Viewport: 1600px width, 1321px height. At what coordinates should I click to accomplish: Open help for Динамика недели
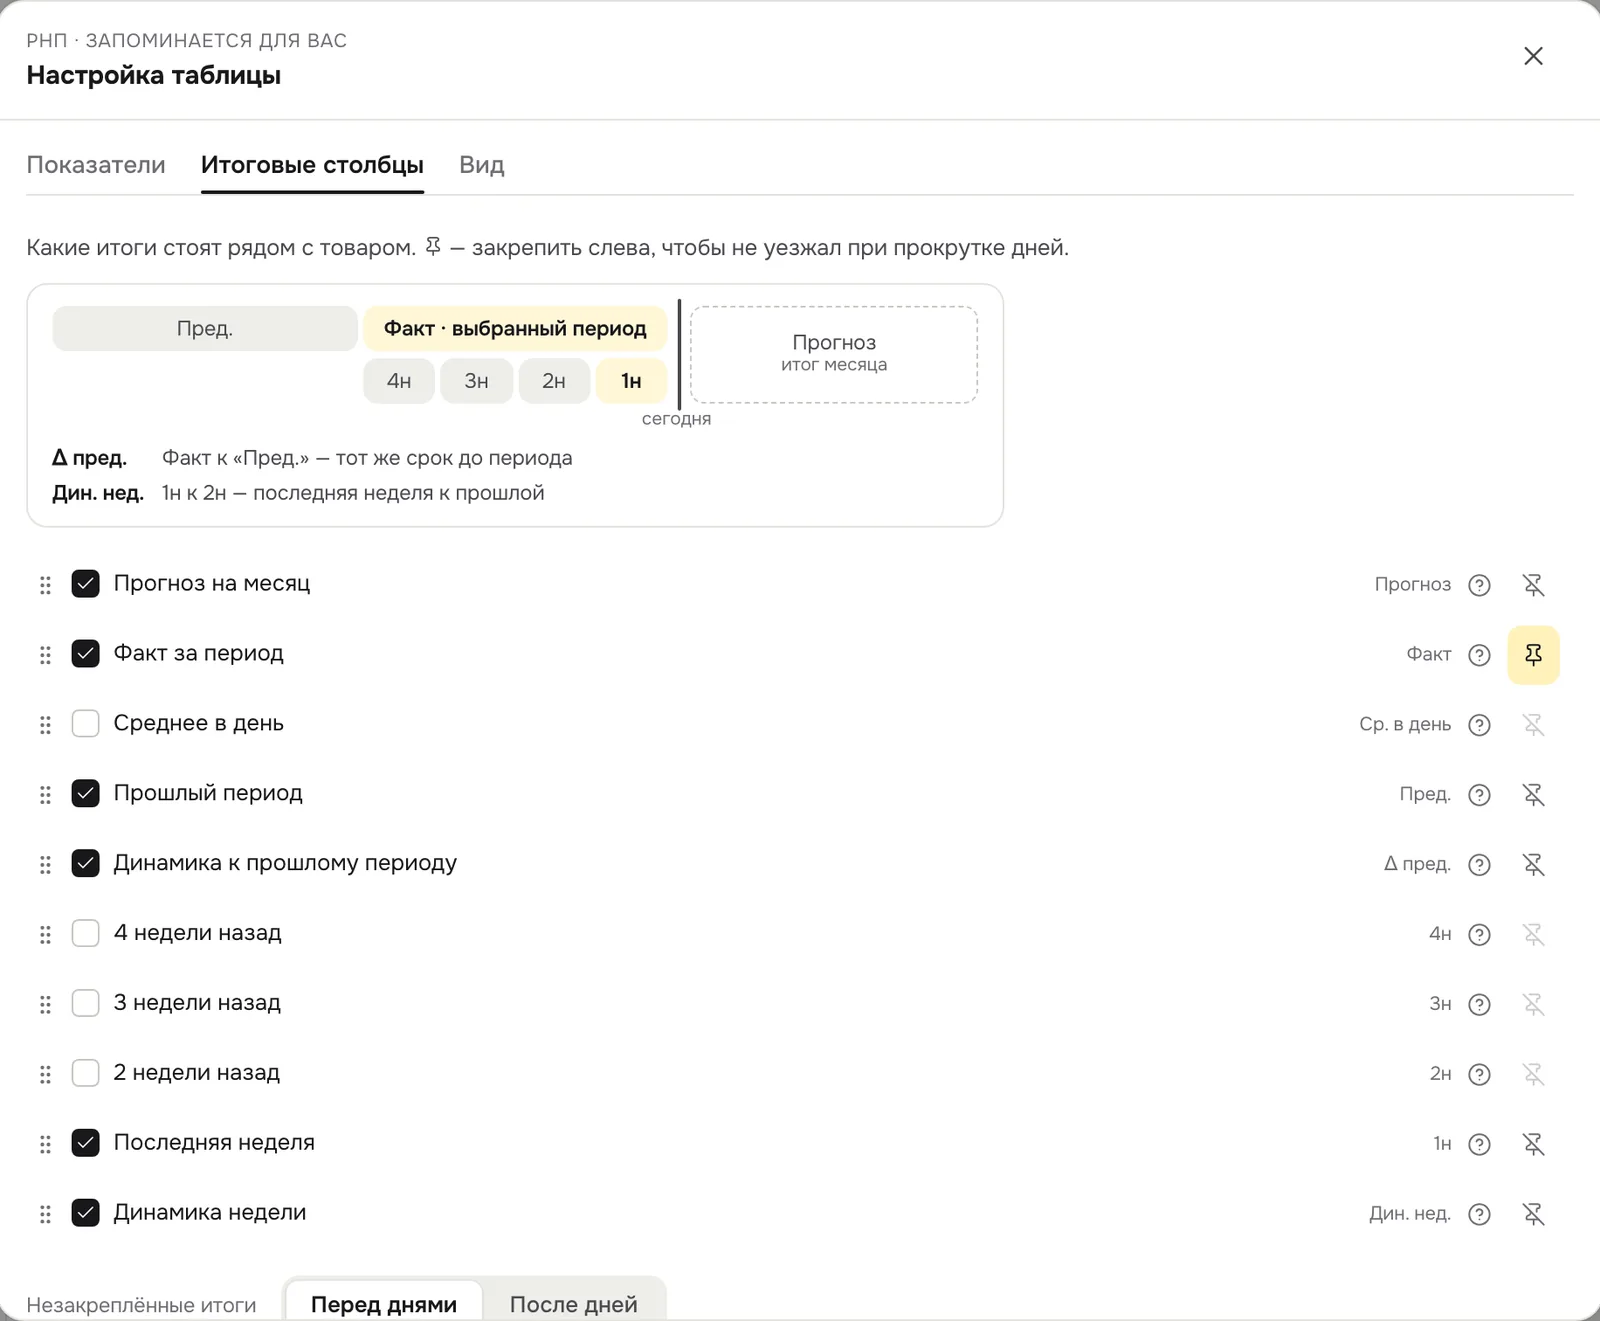[x=1479, y=1214]
